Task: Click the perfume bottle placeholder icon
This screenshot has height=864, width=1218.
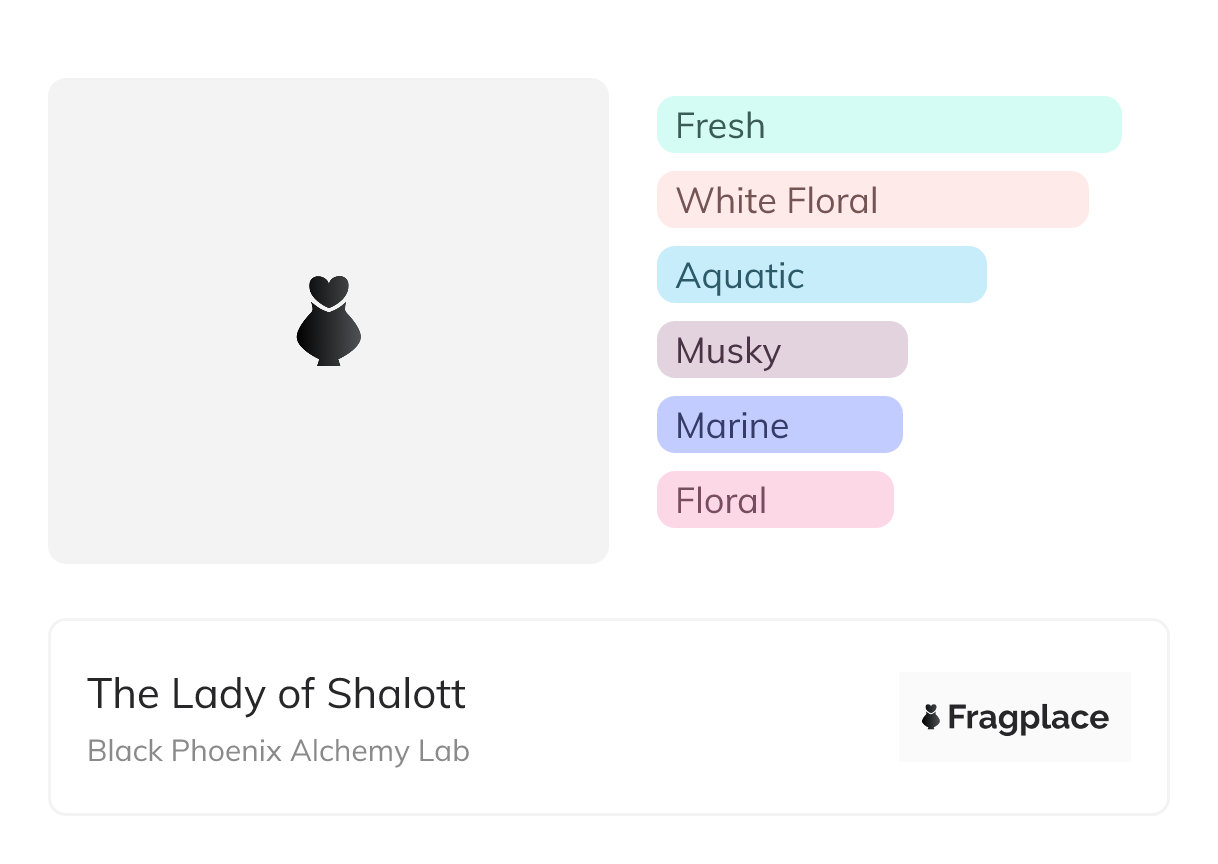Action: (x=328, y=320)
